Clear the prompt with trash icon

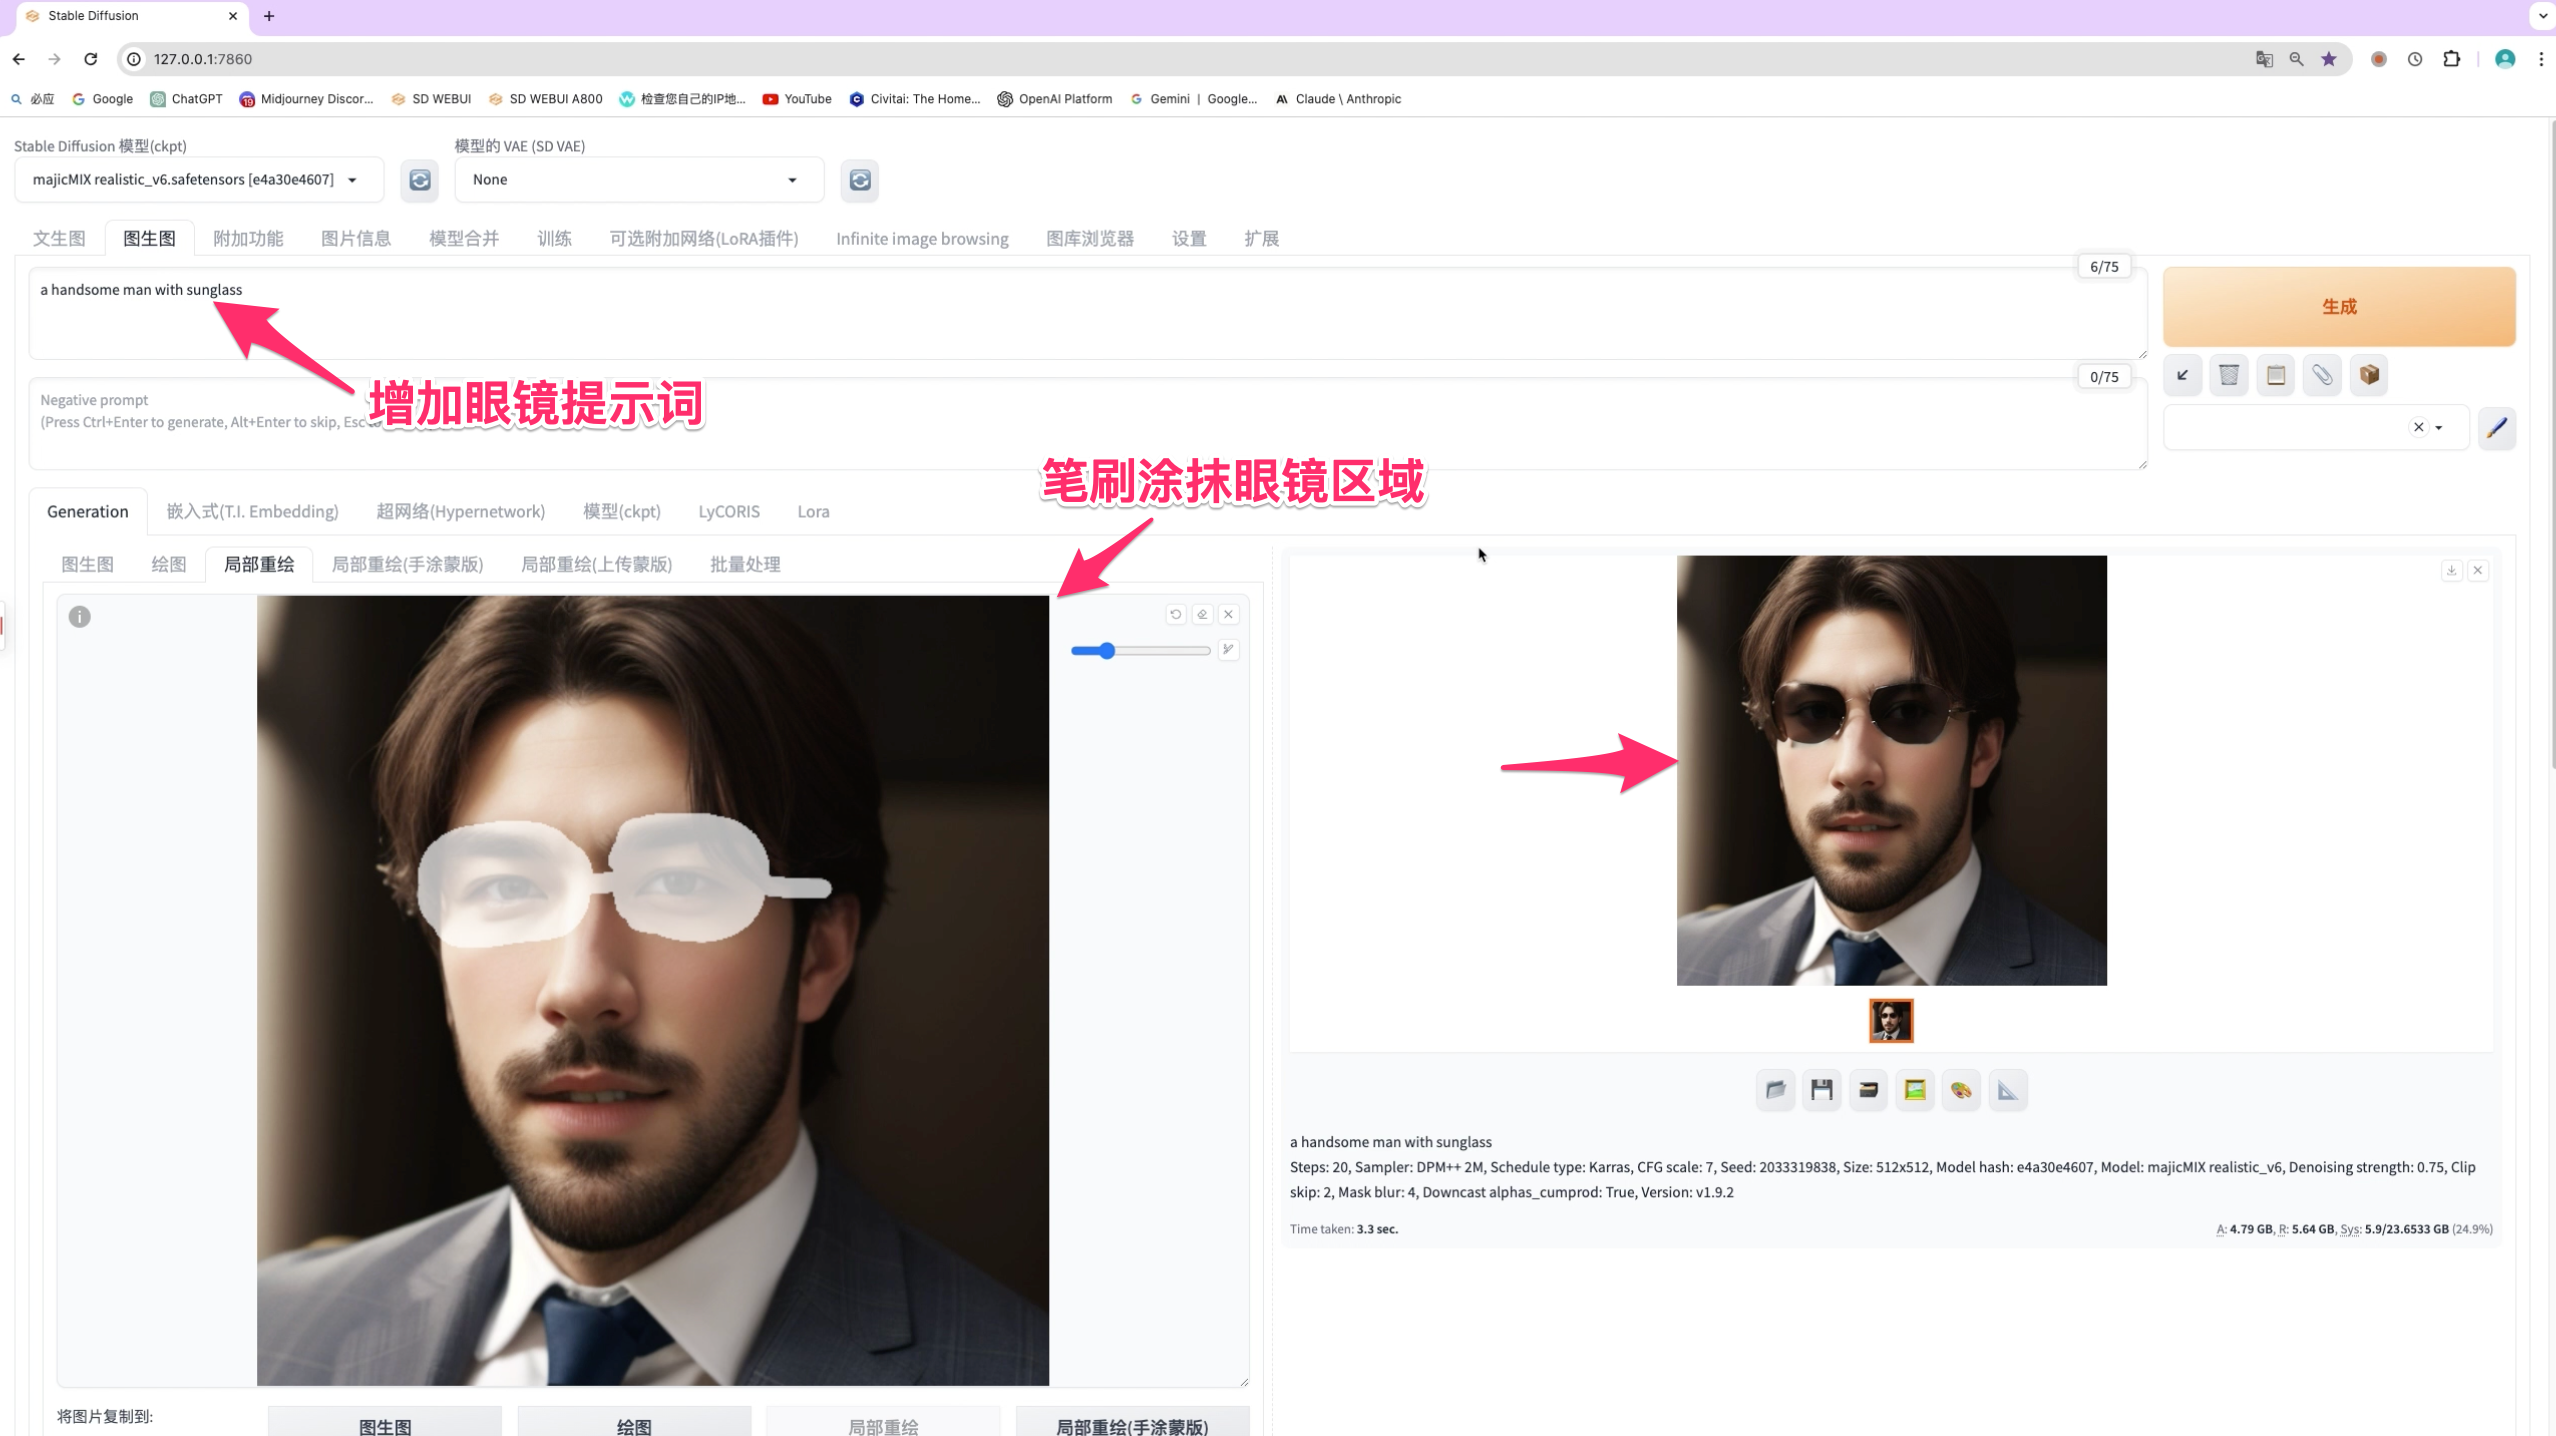click(x=2229, y=375)
